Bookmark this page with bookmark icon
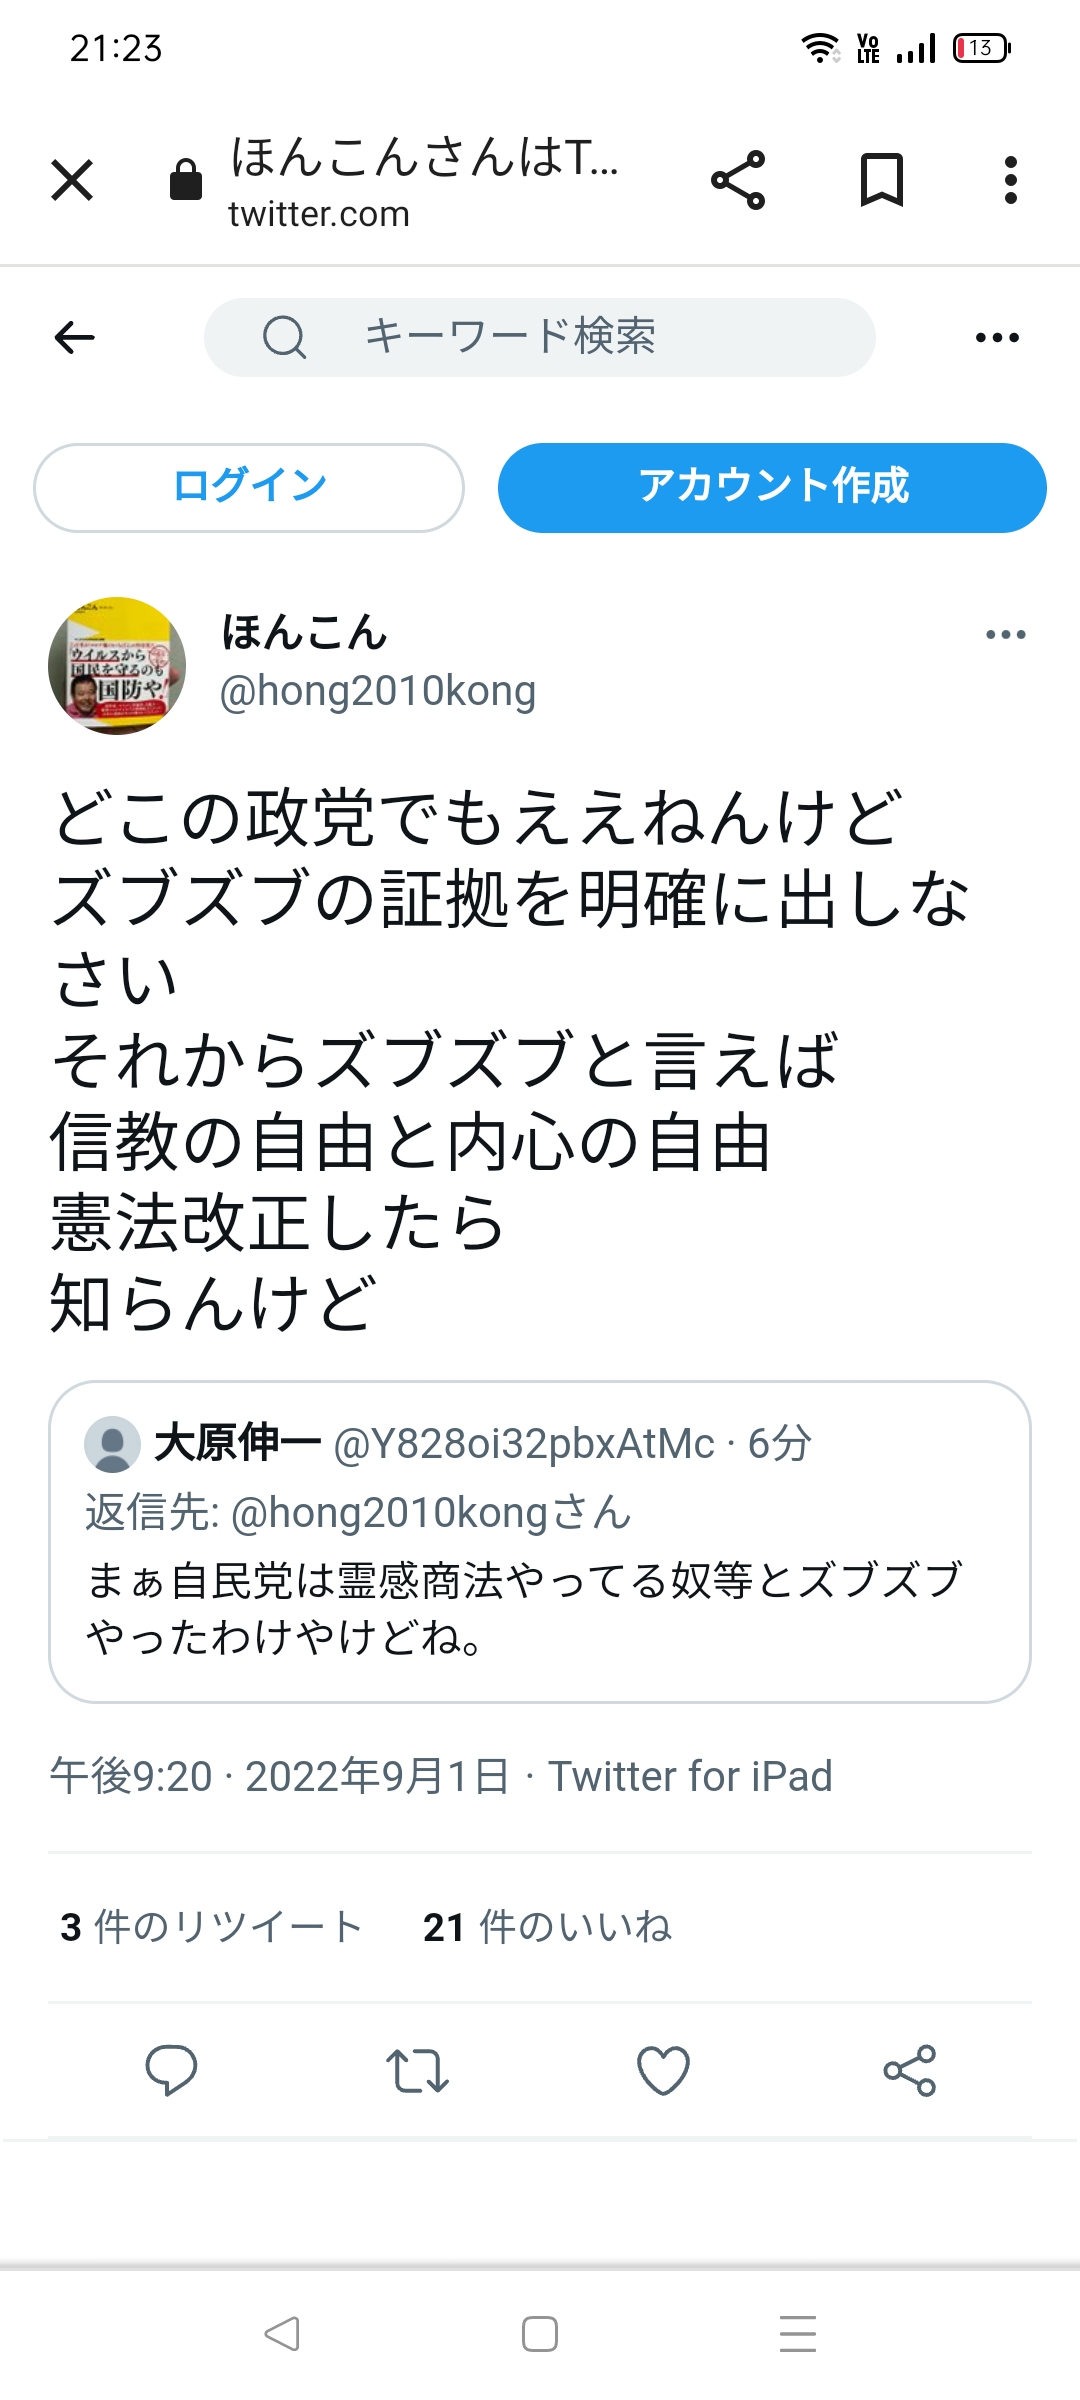The height and width of the screenshot is (2400, 1080). pyautogui.click(x=882, y=181)
